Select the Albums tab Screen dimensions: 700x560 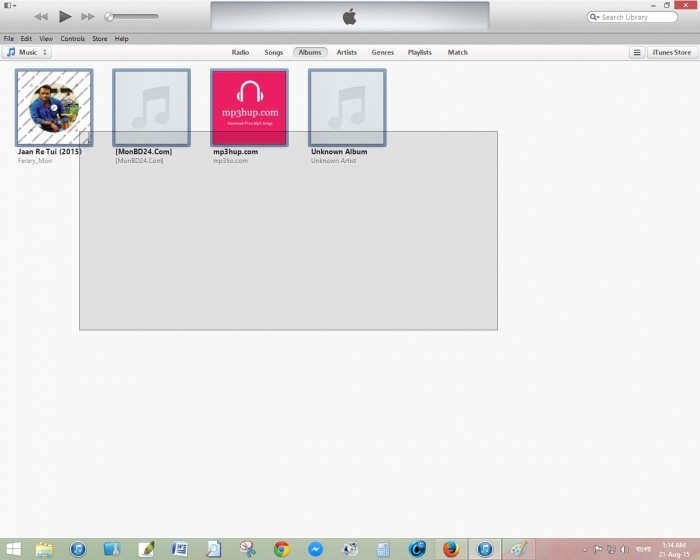pos(310,52)
